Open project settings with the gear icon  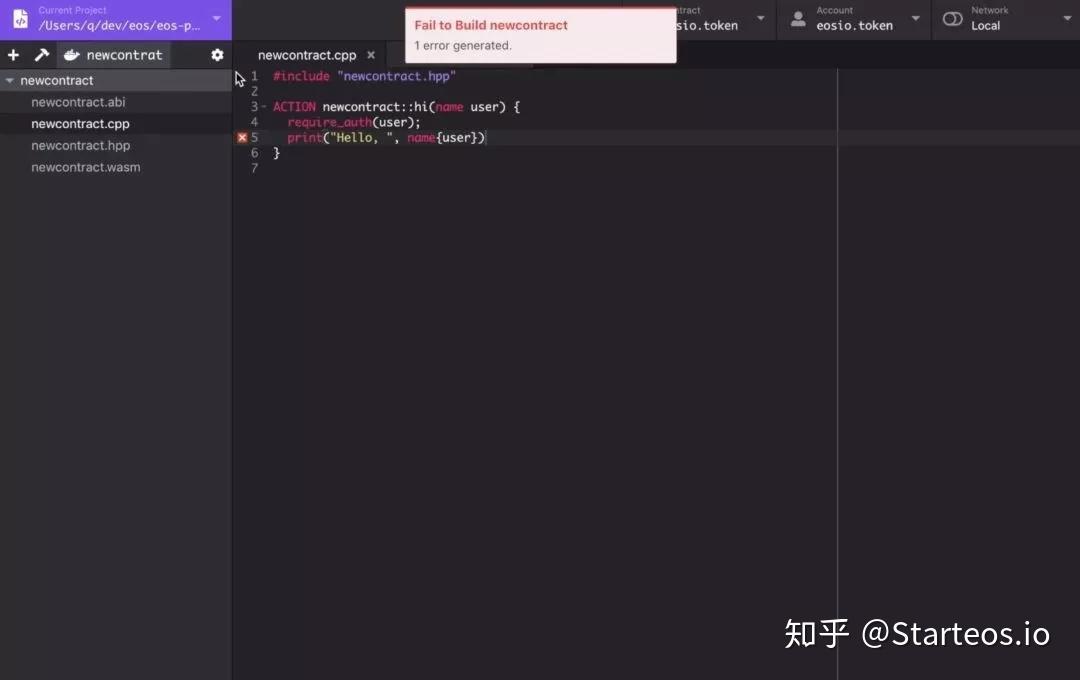(x=217, y=55)
